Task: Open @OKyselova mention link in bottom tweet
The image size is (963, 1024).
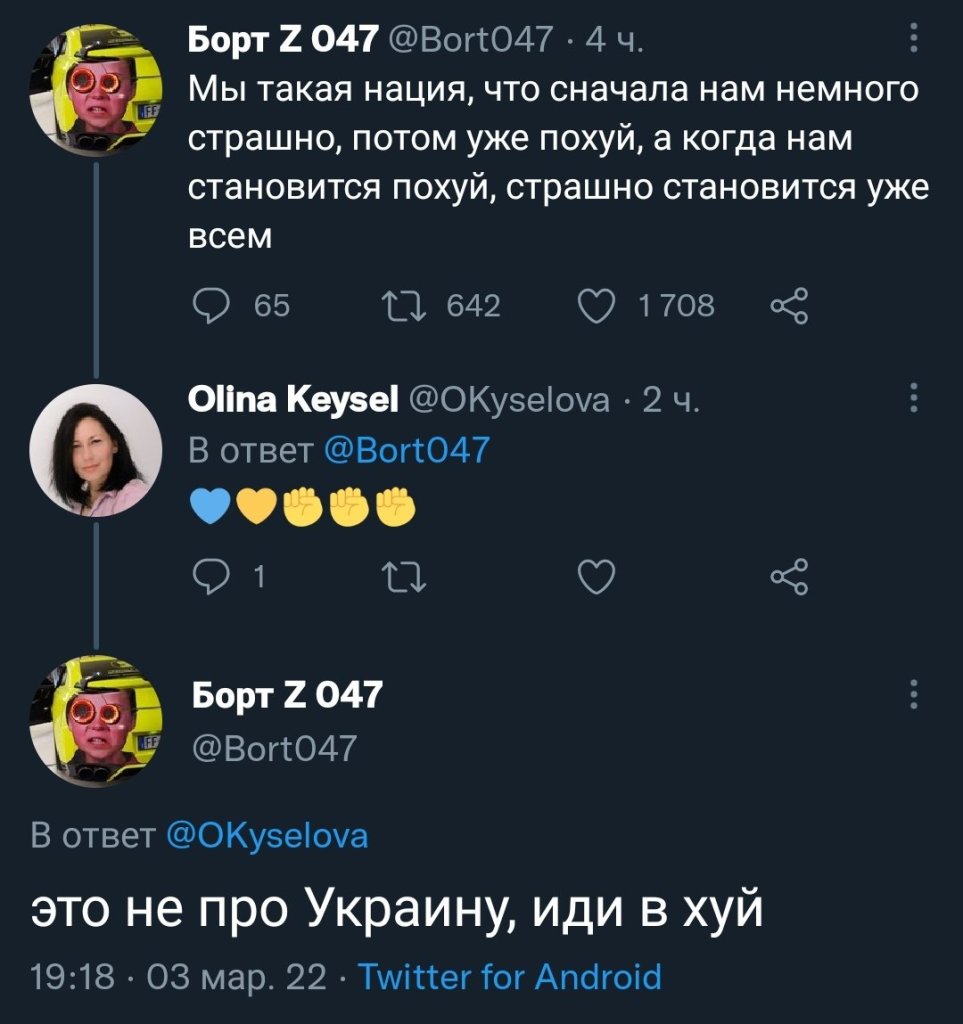Action: click(264, 835)
